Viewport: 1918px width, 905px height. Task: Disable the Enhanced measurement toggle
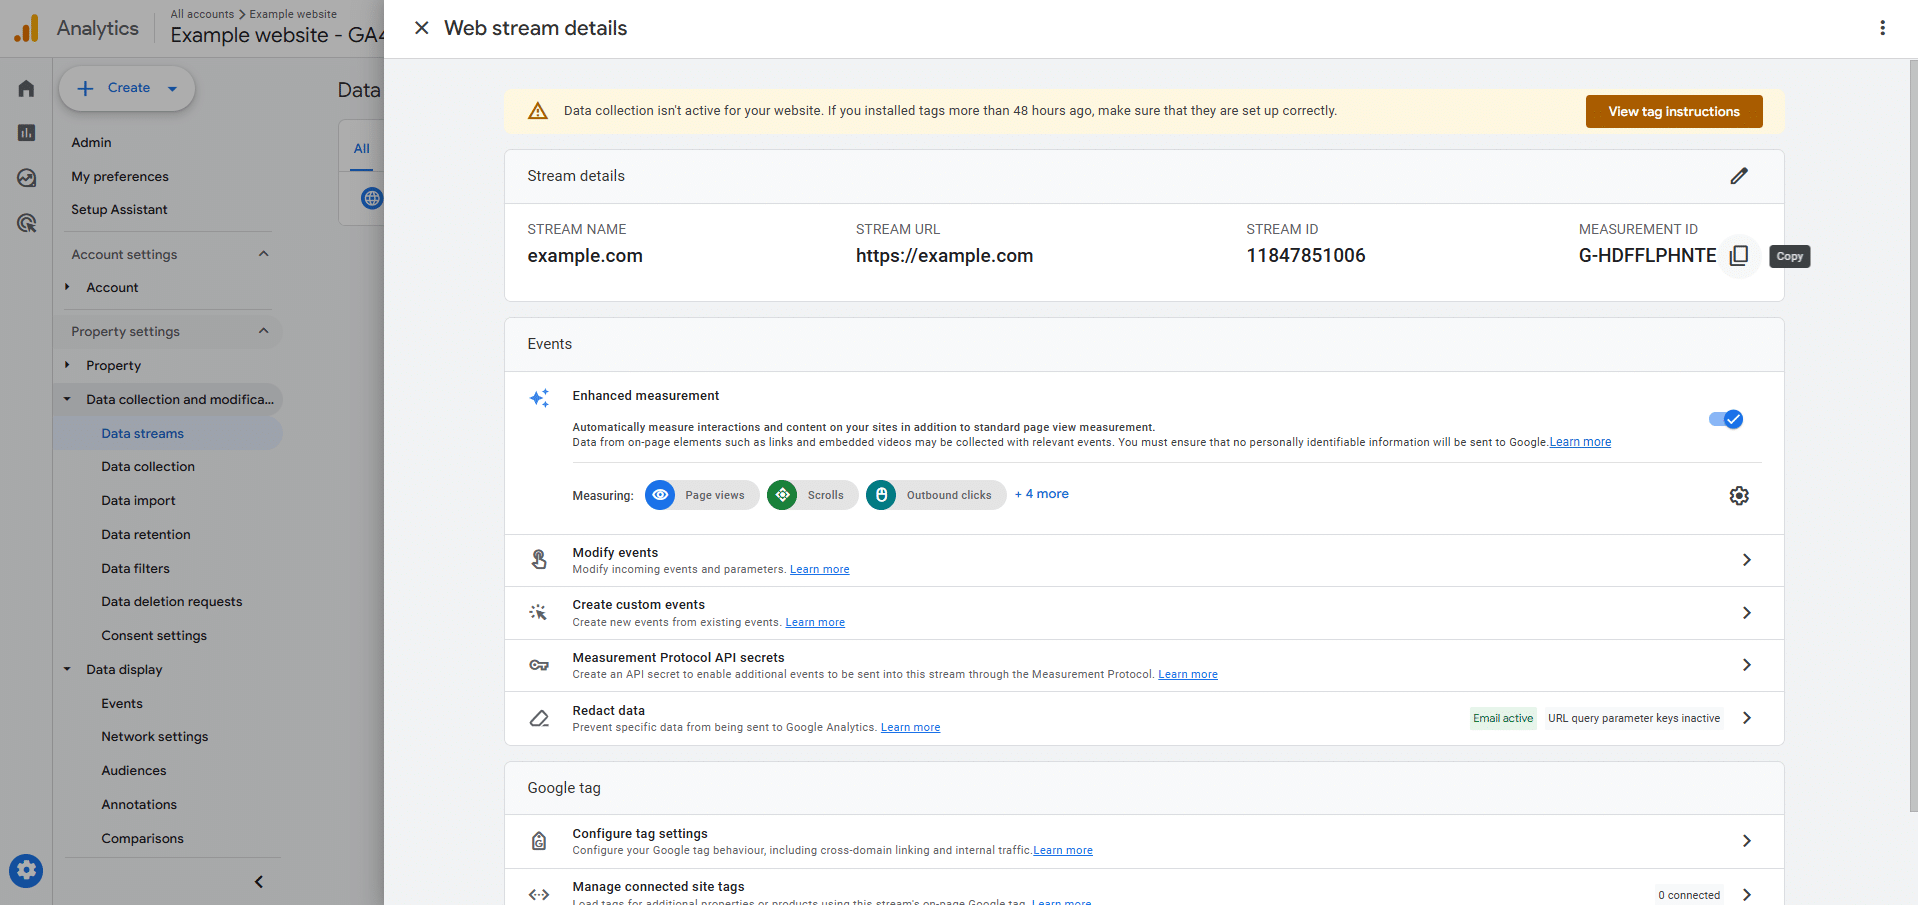click(1725, 419)
